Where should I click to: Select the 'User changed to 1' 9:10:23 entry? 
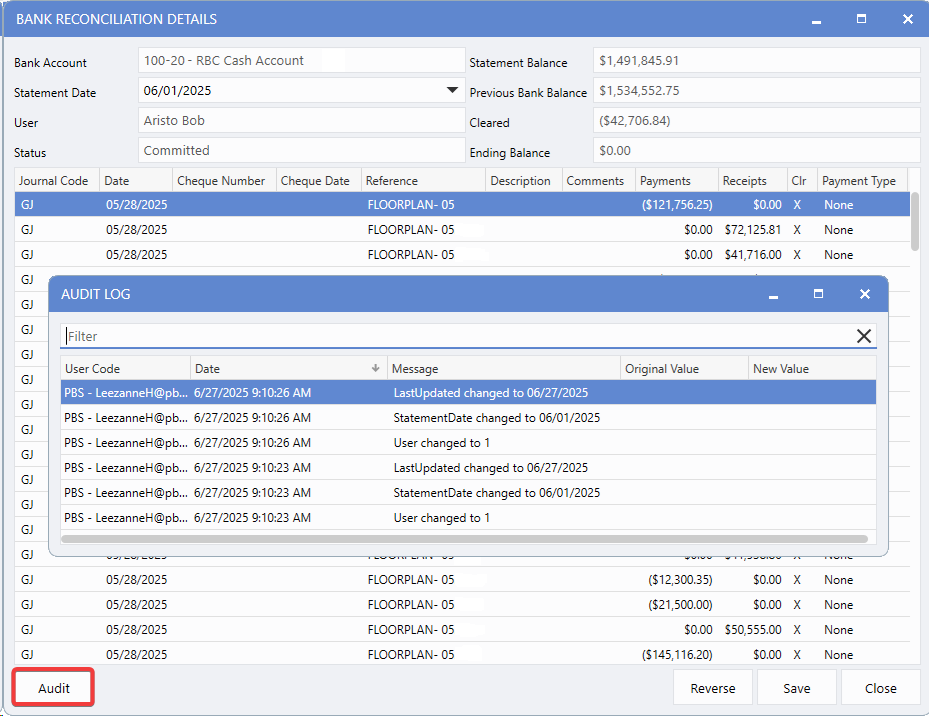pyautogui.click(x=441, y=518)
